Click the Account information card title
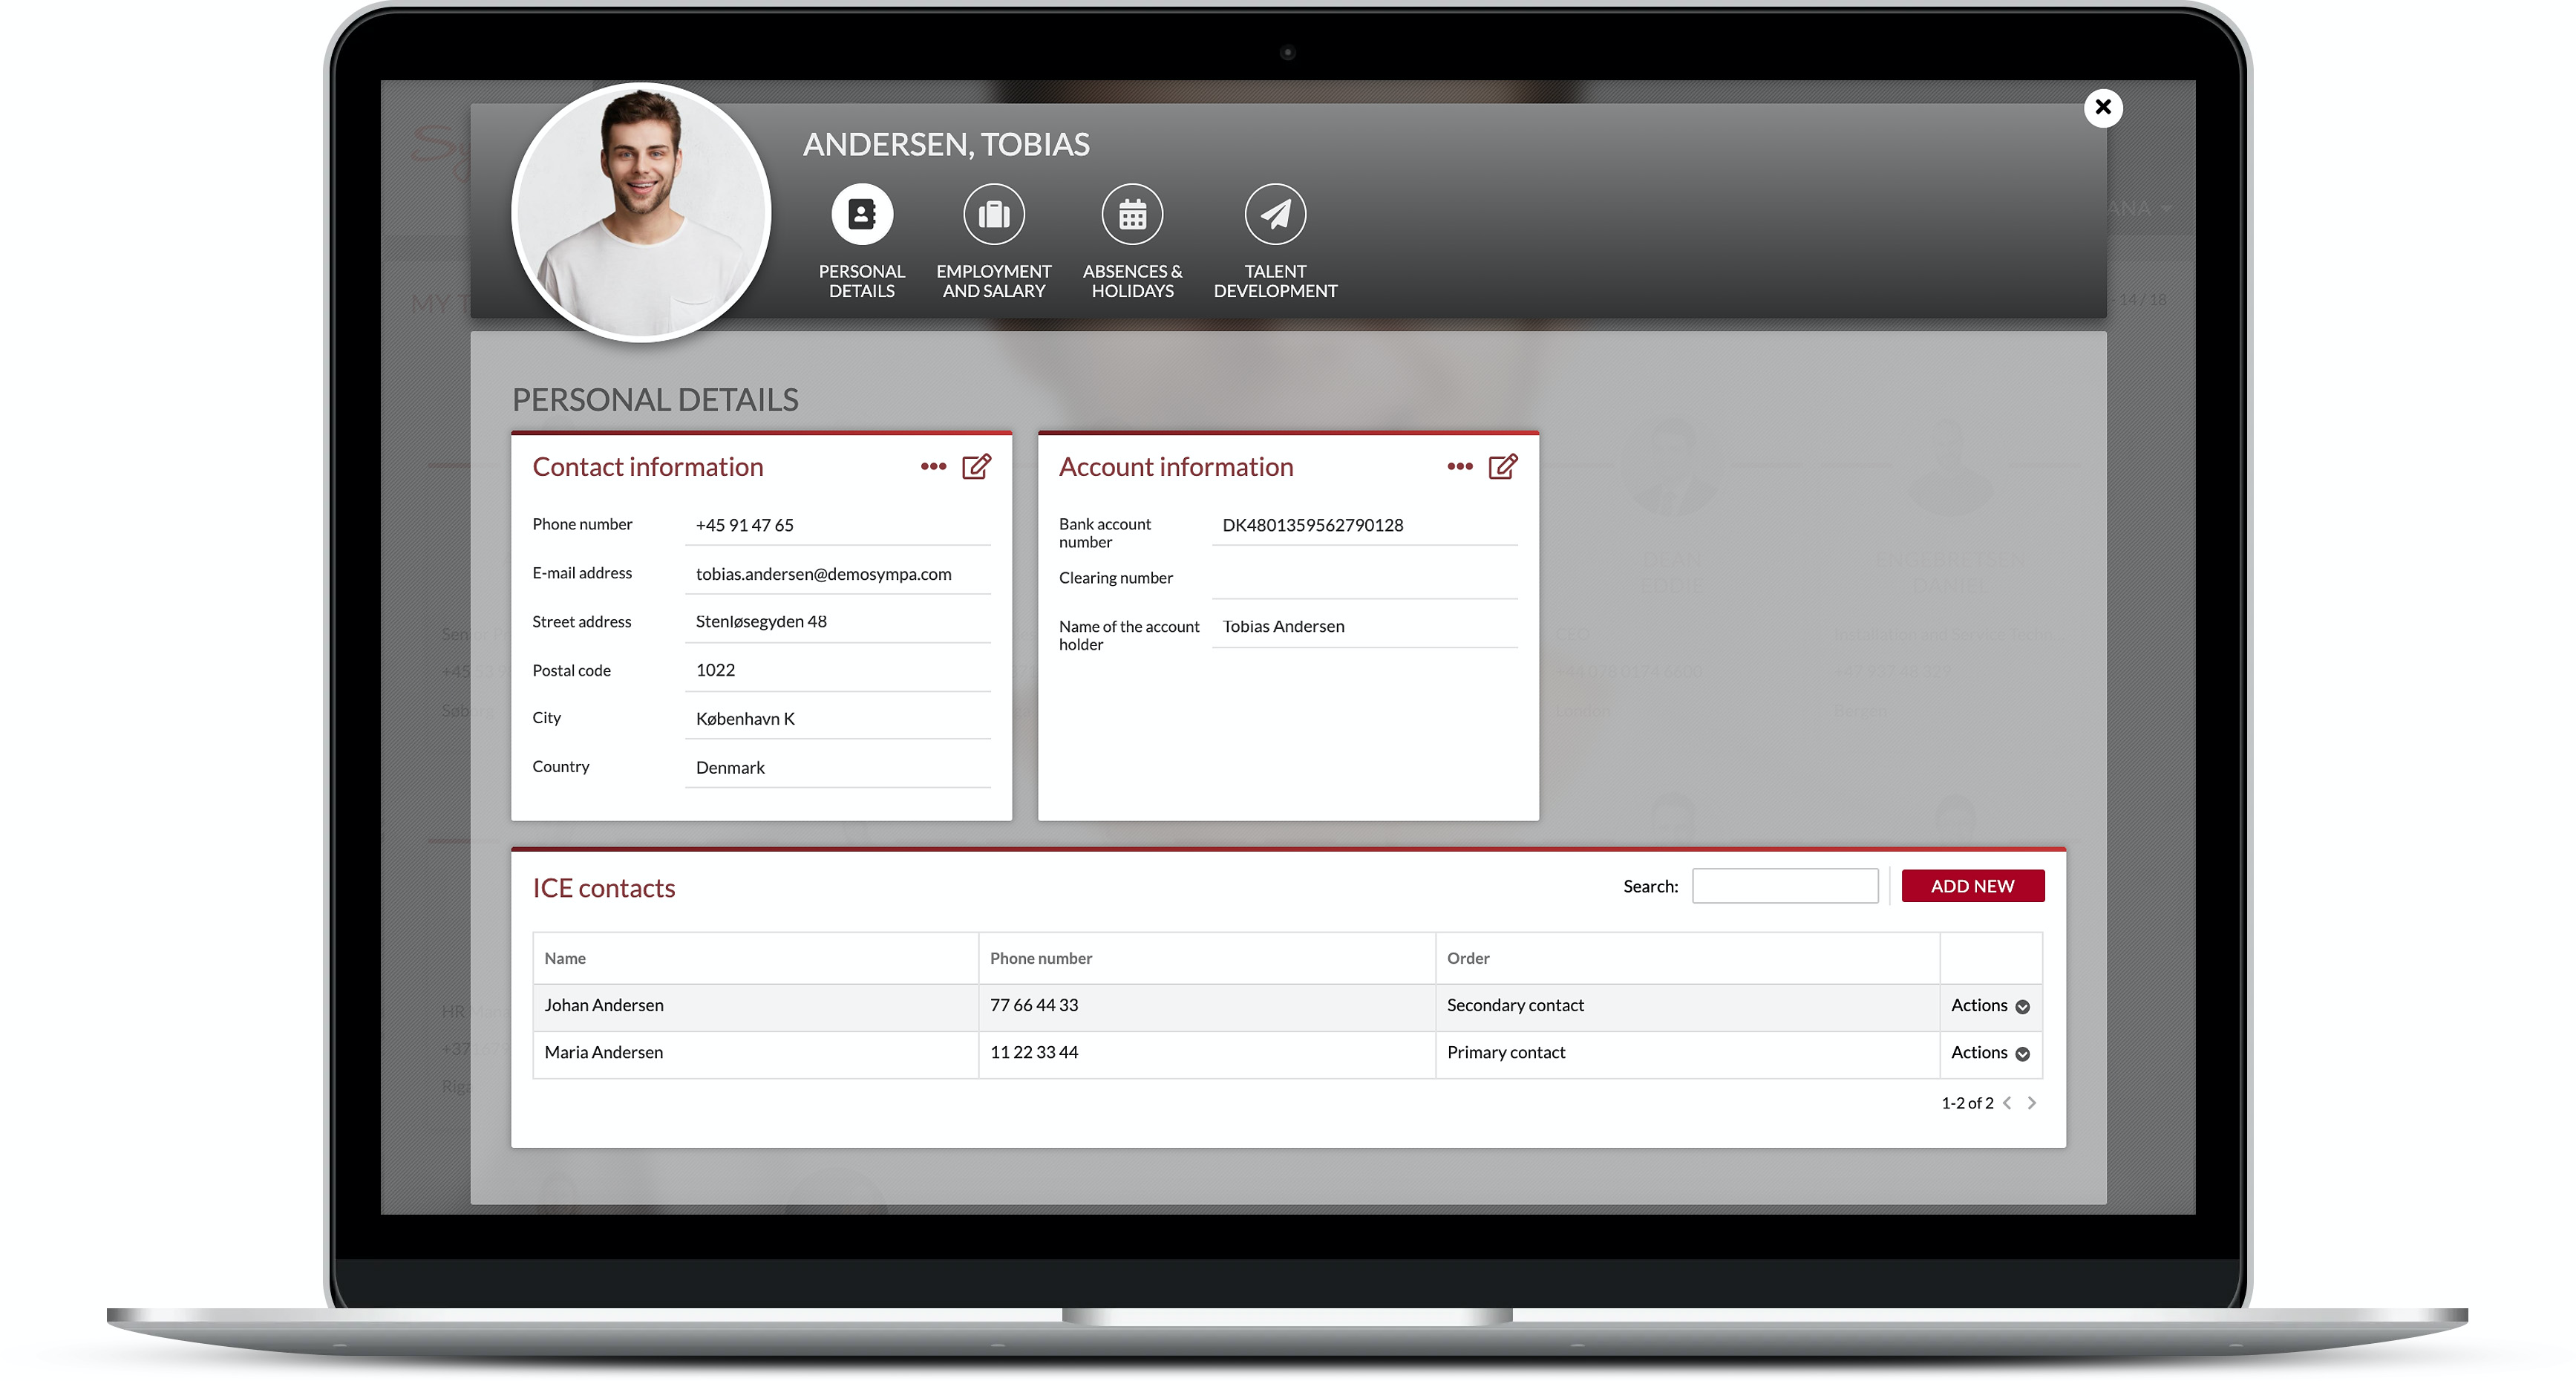Viewport: 2576px width, 1381px height. [1175, 467]
